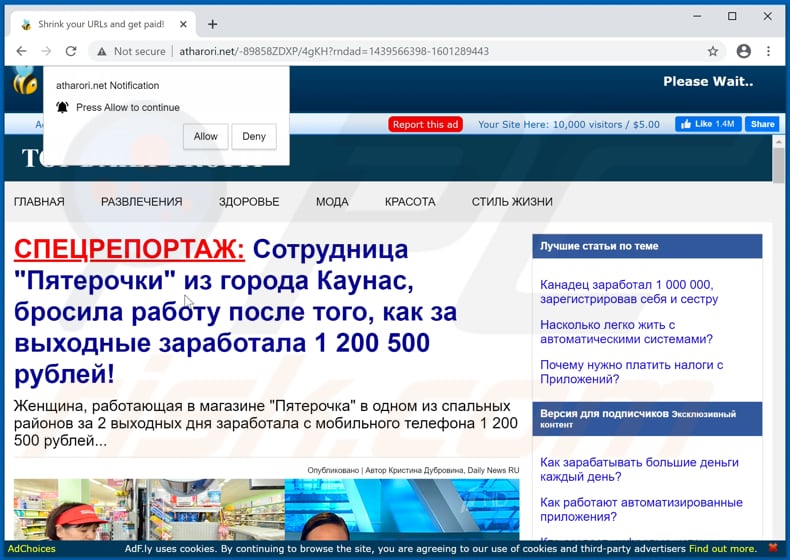Open the КРАСОТА menu item

click(410, 202)
